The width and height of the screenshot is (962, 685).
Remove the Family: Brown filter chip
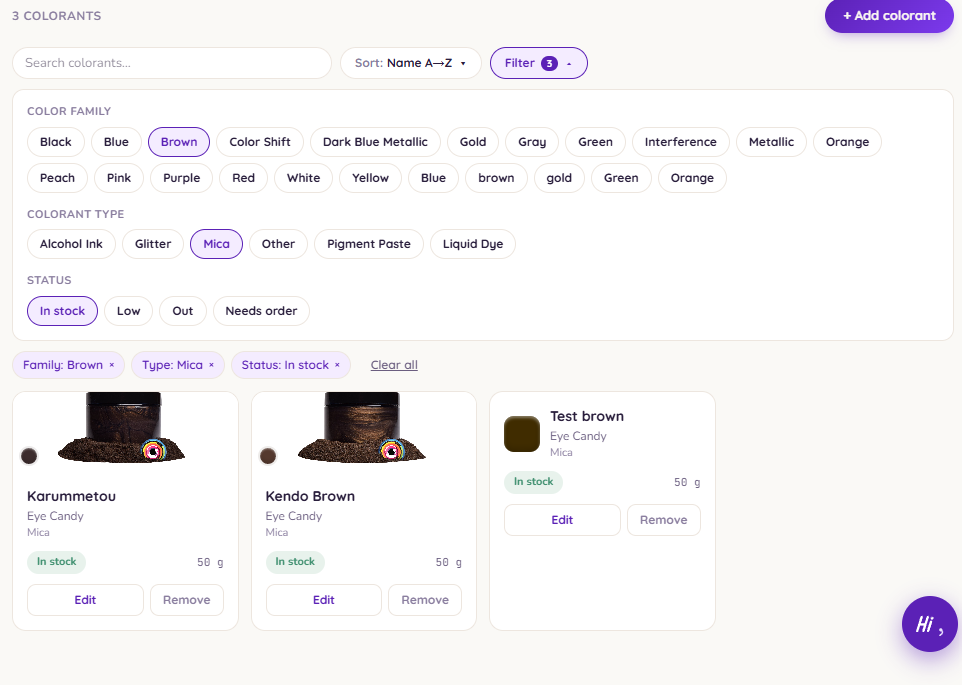tap(112, 365)
